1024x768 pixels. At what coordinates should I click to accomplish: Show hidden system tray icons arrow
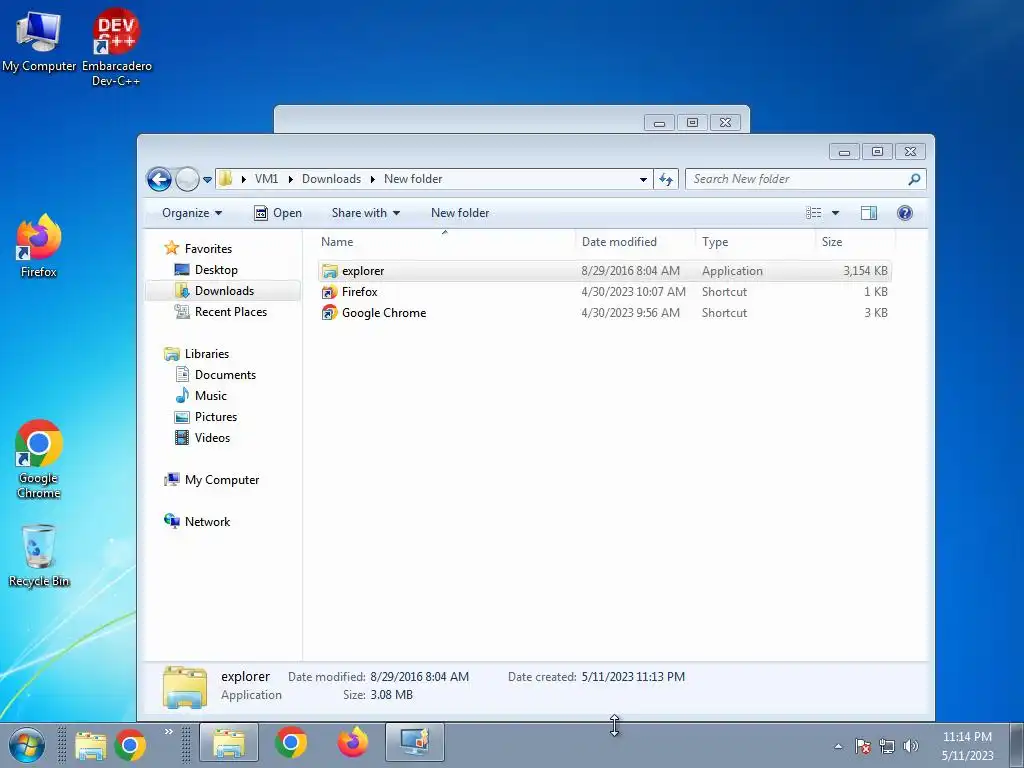(x=839, y=746)
